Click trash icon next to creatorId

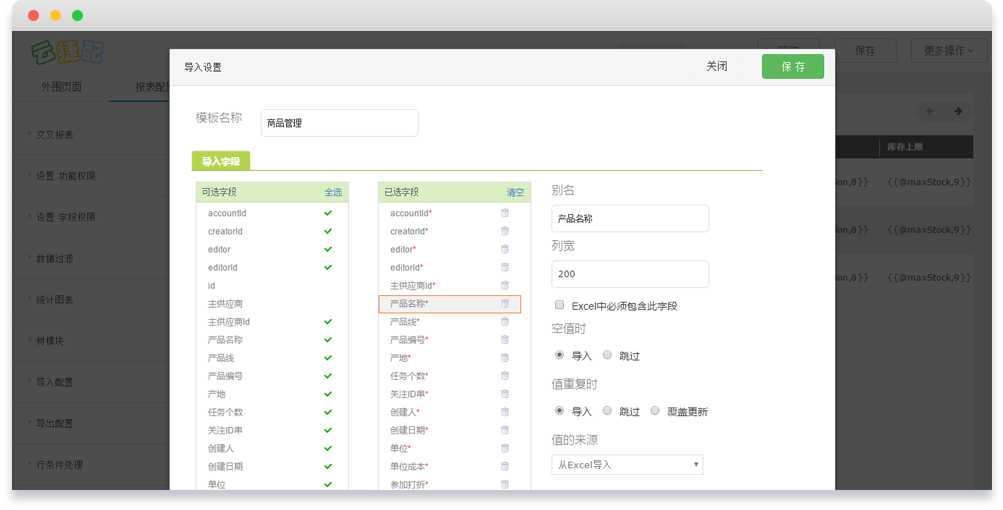pyautogui.click(x=504, y=231)
